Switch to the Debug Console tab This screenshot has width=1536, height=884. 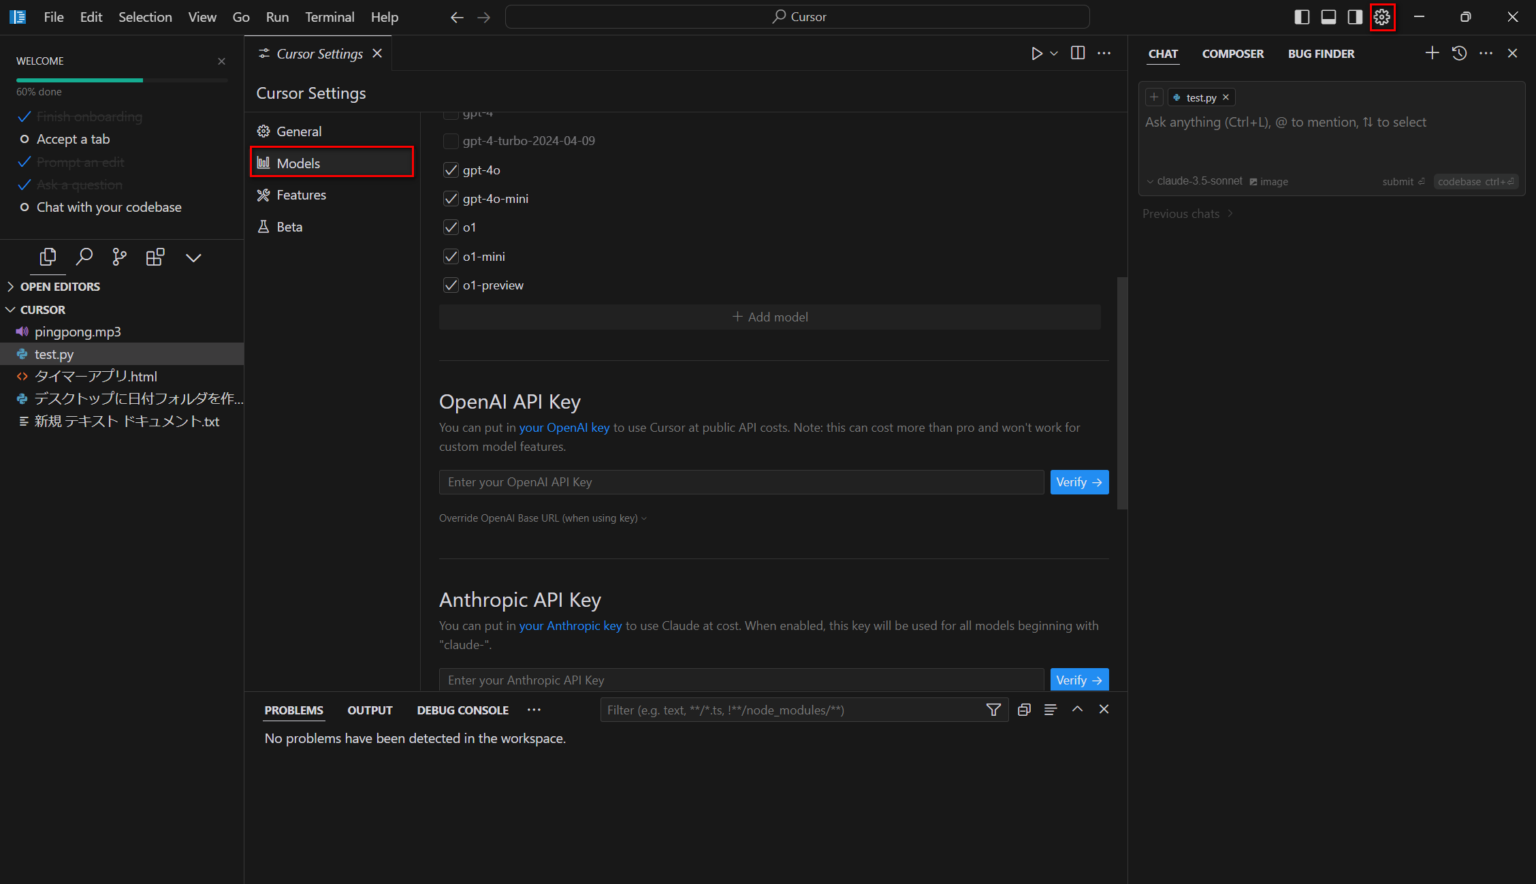(x=463, y=710)
